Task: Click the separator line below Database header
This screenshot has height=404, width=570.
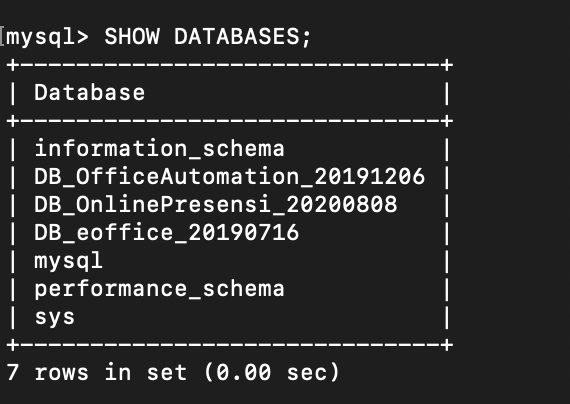Action: pyautogui.click(x=230, y=121)
